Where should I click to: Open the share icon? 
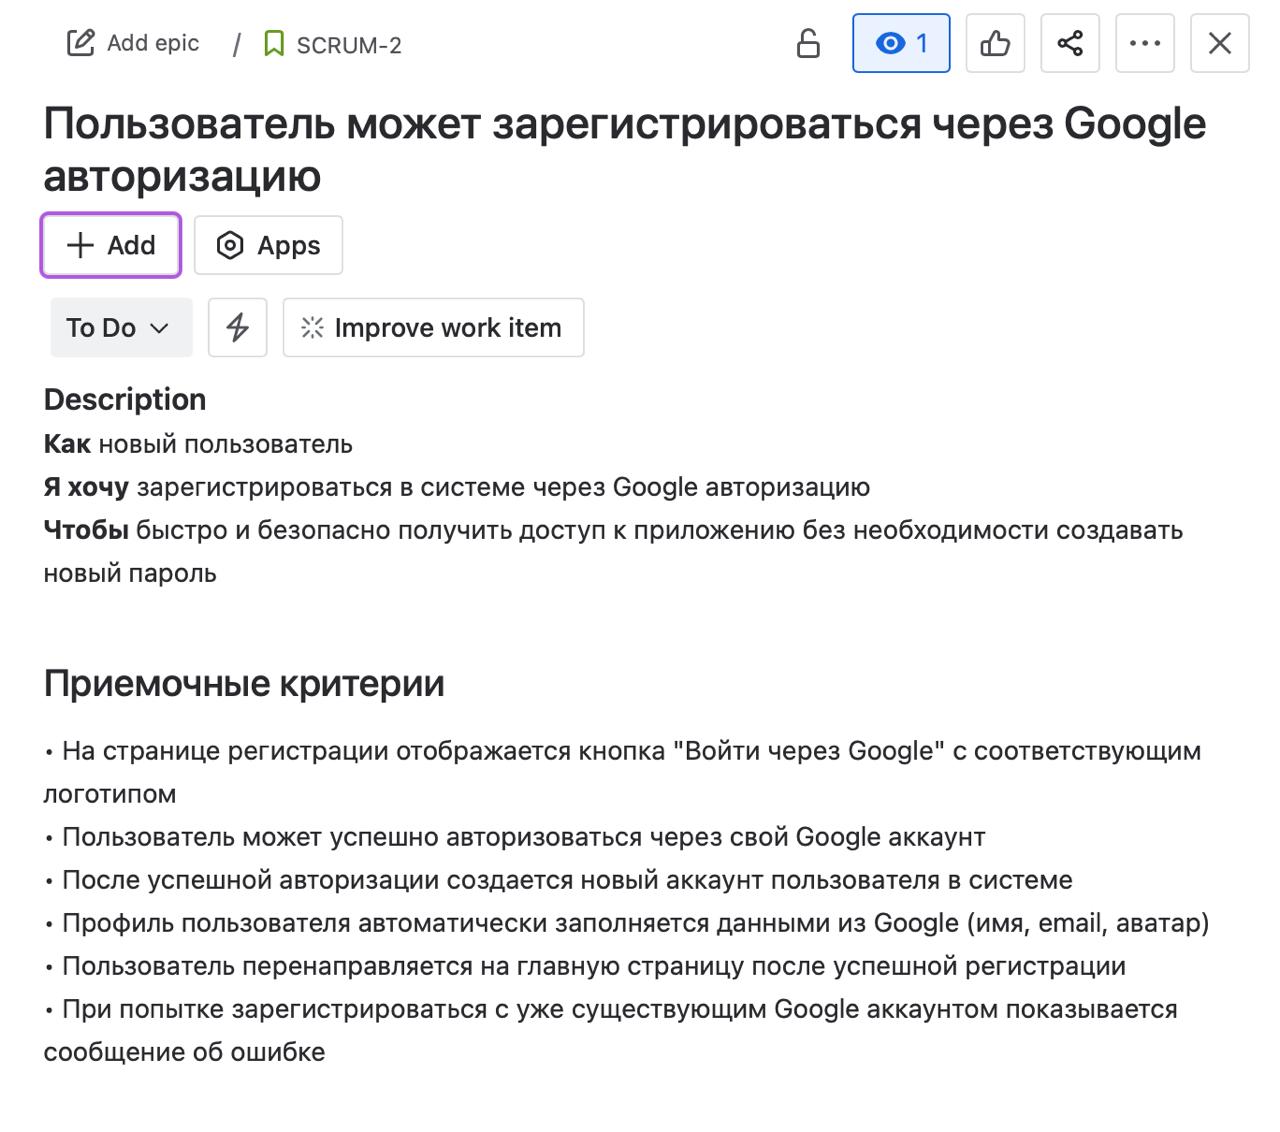(x=1069, y=43)
